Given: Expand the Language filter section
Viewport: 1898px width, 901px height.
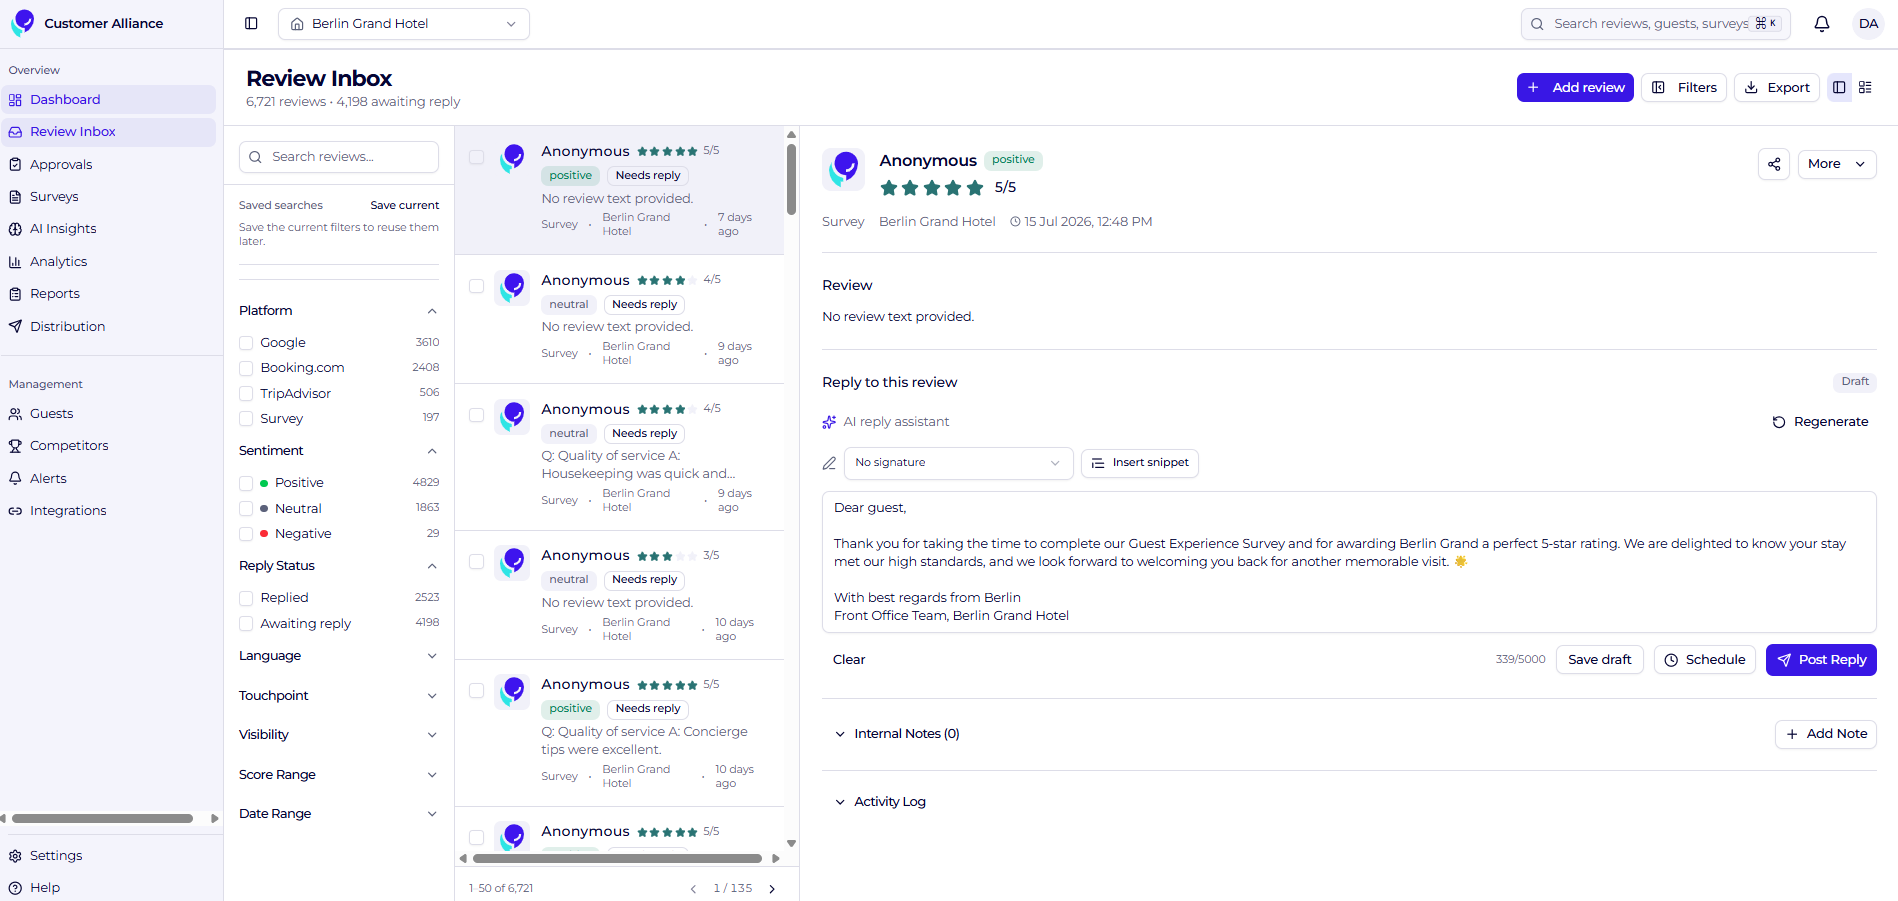Looking at the screenshot, I should [x=339, y=656].
